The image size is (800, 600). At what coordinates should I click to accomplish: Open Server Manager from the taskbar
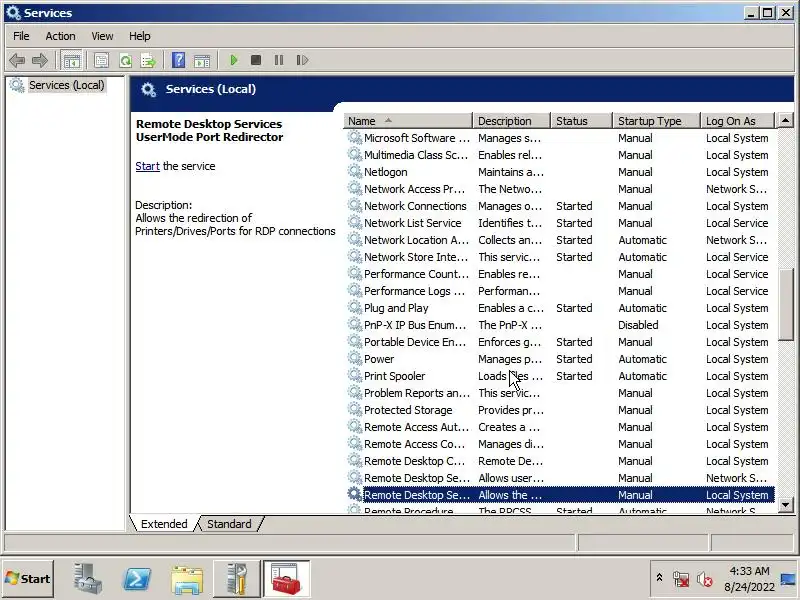coord(88,579)
